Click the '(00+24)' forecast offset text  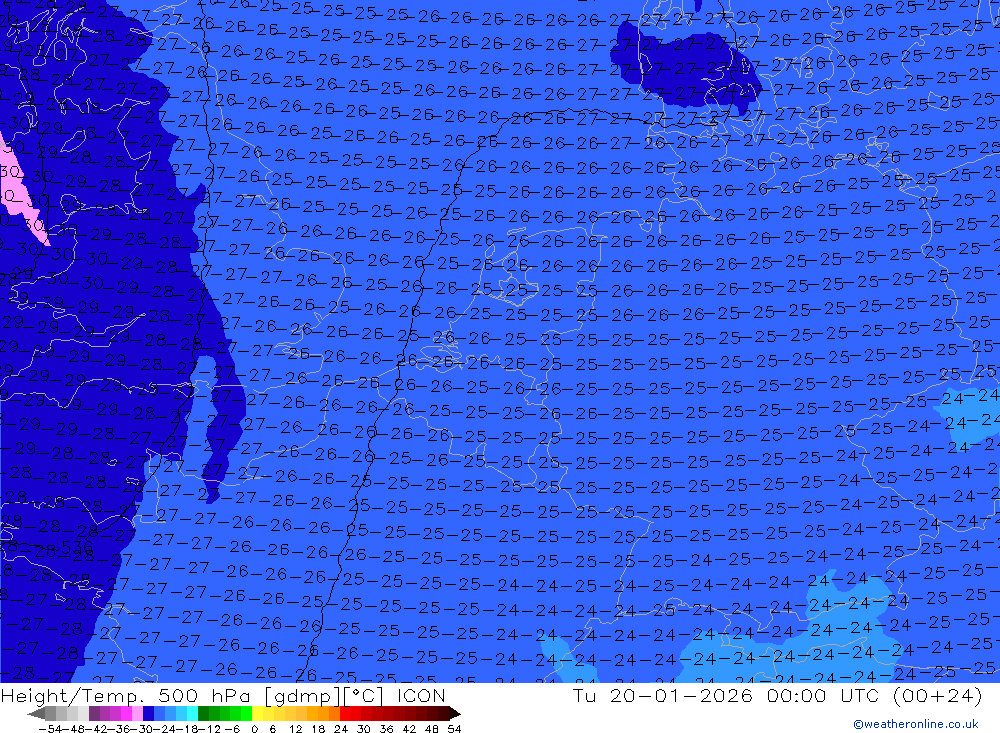click(938, 695)
